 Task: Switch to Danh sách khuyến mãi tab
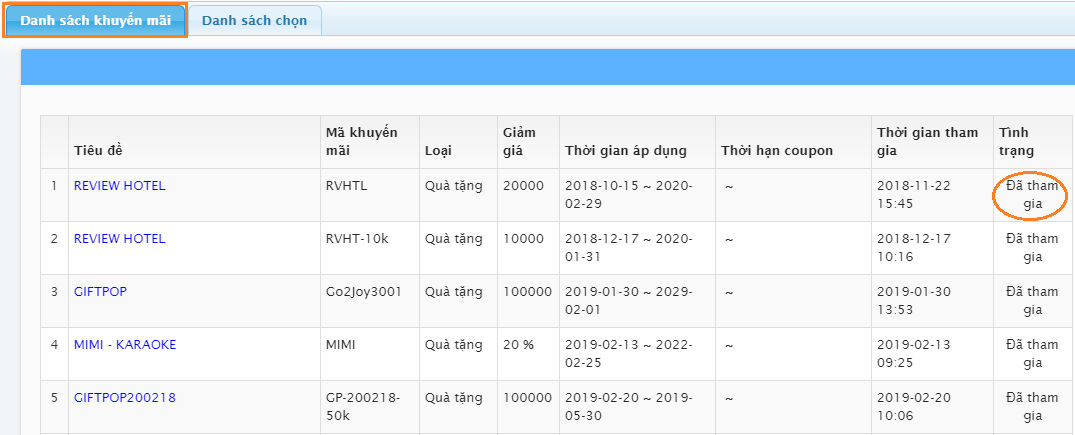95,21
